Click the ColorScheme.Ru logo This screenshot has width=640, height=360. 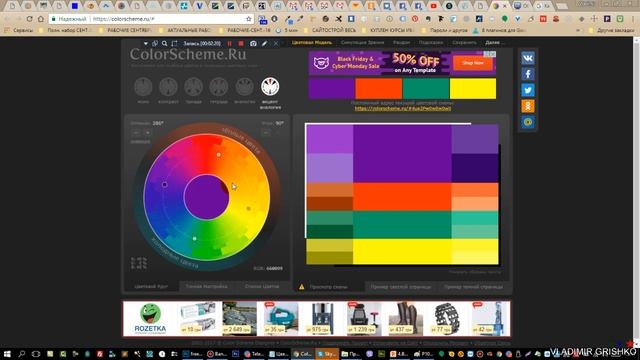point(188,54)
